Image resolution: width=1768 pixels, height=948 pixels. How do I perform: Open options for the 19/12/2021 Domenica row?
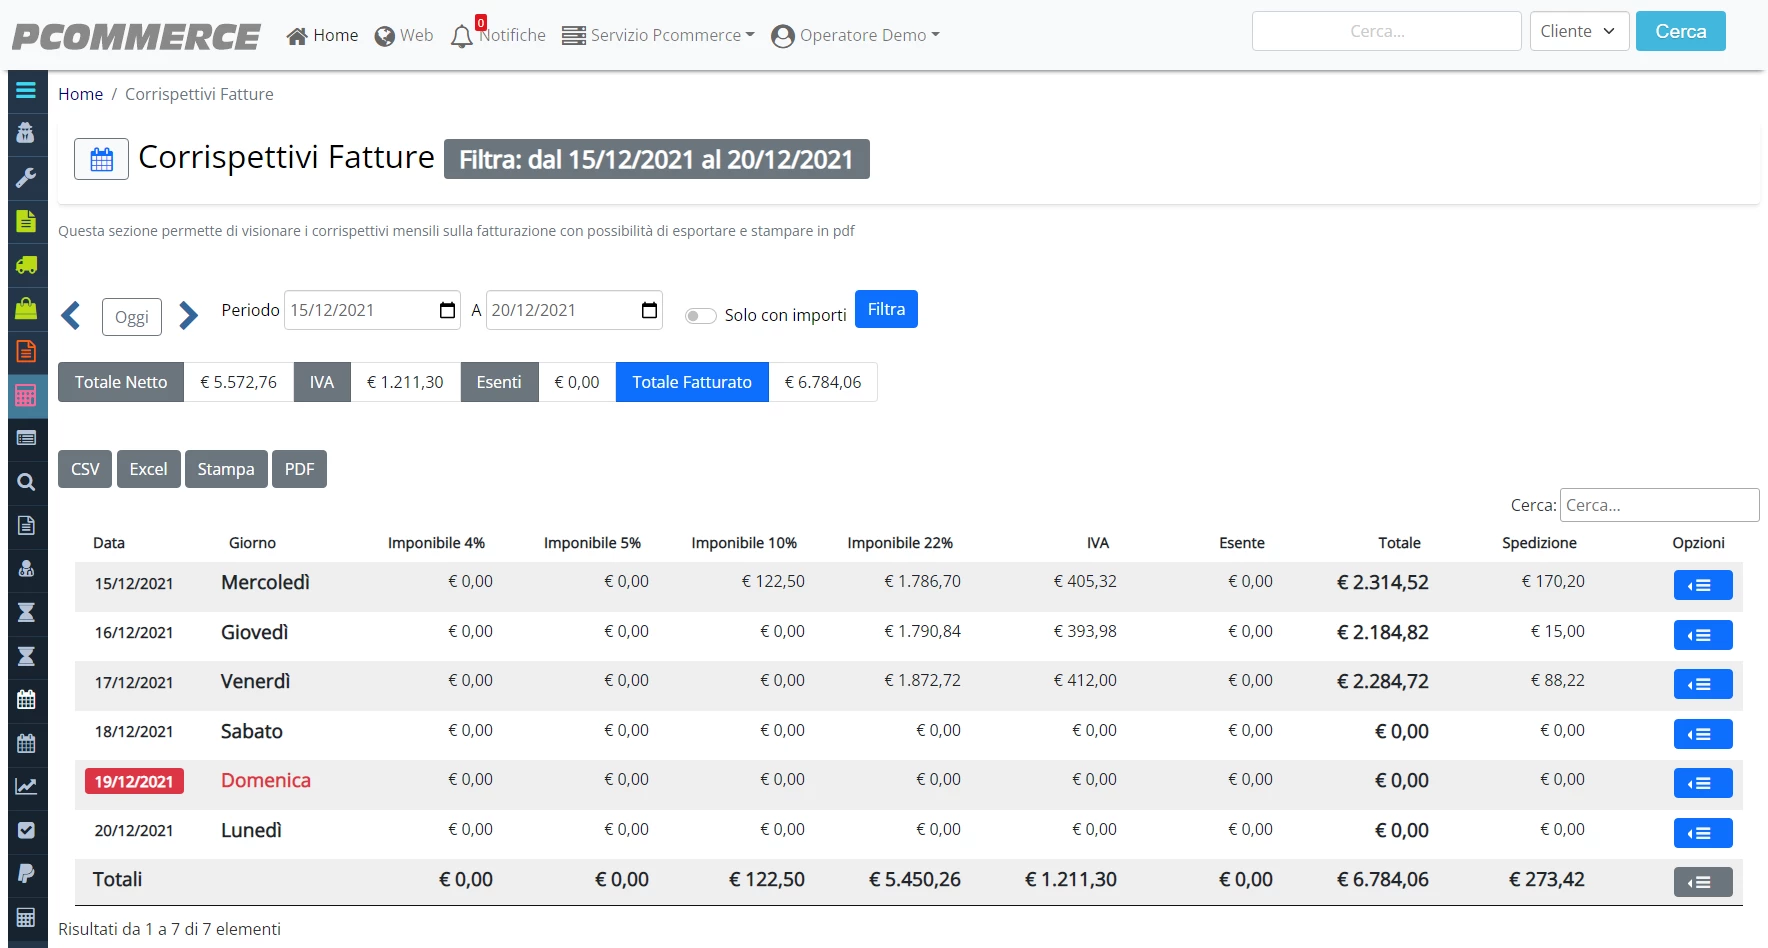pos(1702,783)
